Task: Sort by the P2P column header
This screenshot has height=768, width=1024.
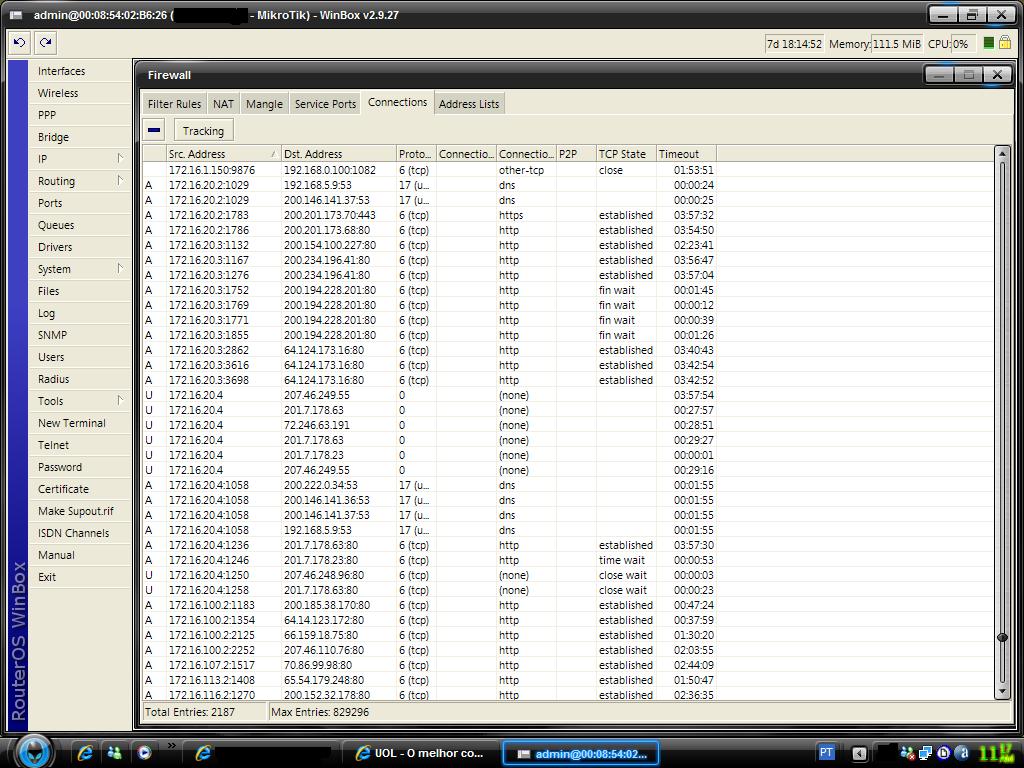Action: [x=576, y=154]
